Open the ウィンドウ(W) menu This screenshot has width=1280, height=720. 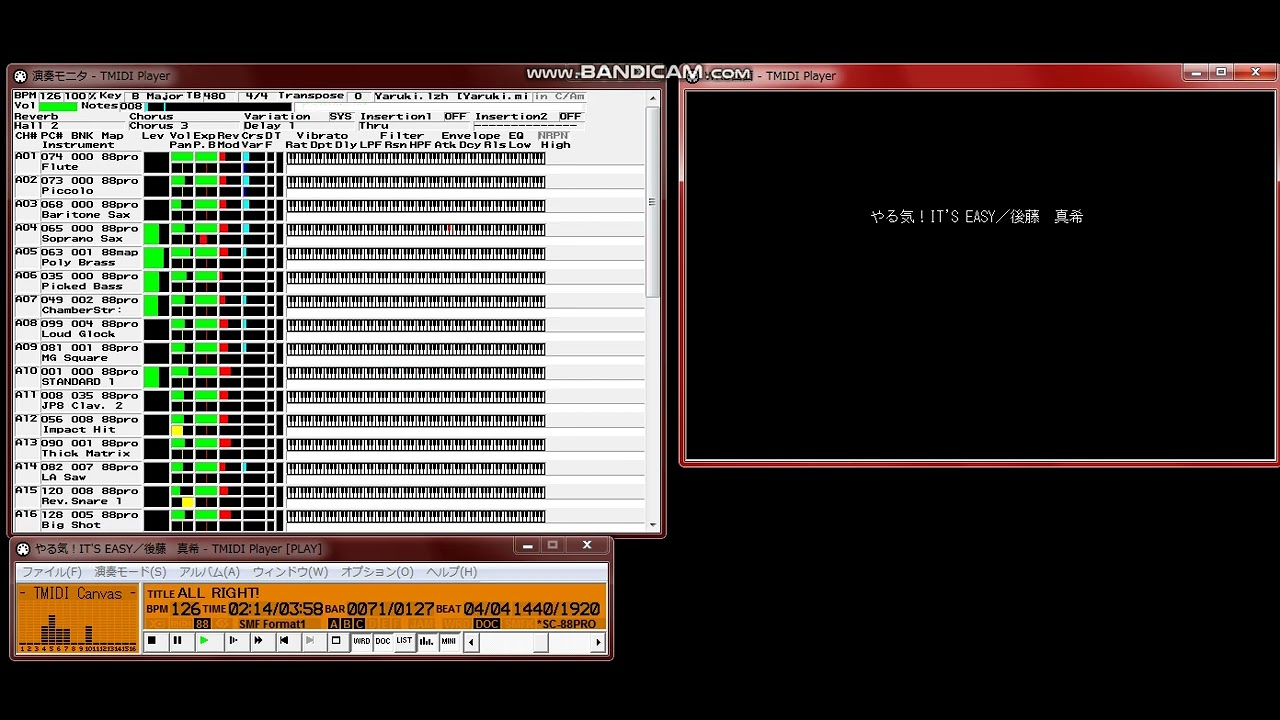pos(290,572)
